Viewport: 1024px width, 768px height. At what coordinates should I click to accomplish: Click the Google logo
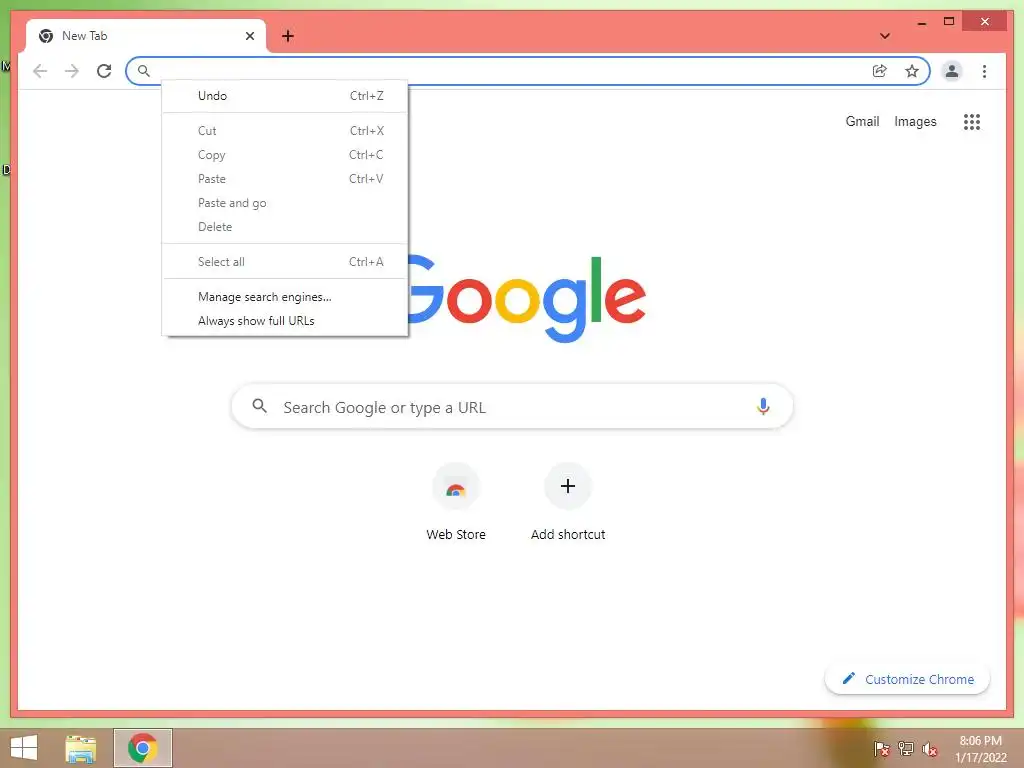526,299
